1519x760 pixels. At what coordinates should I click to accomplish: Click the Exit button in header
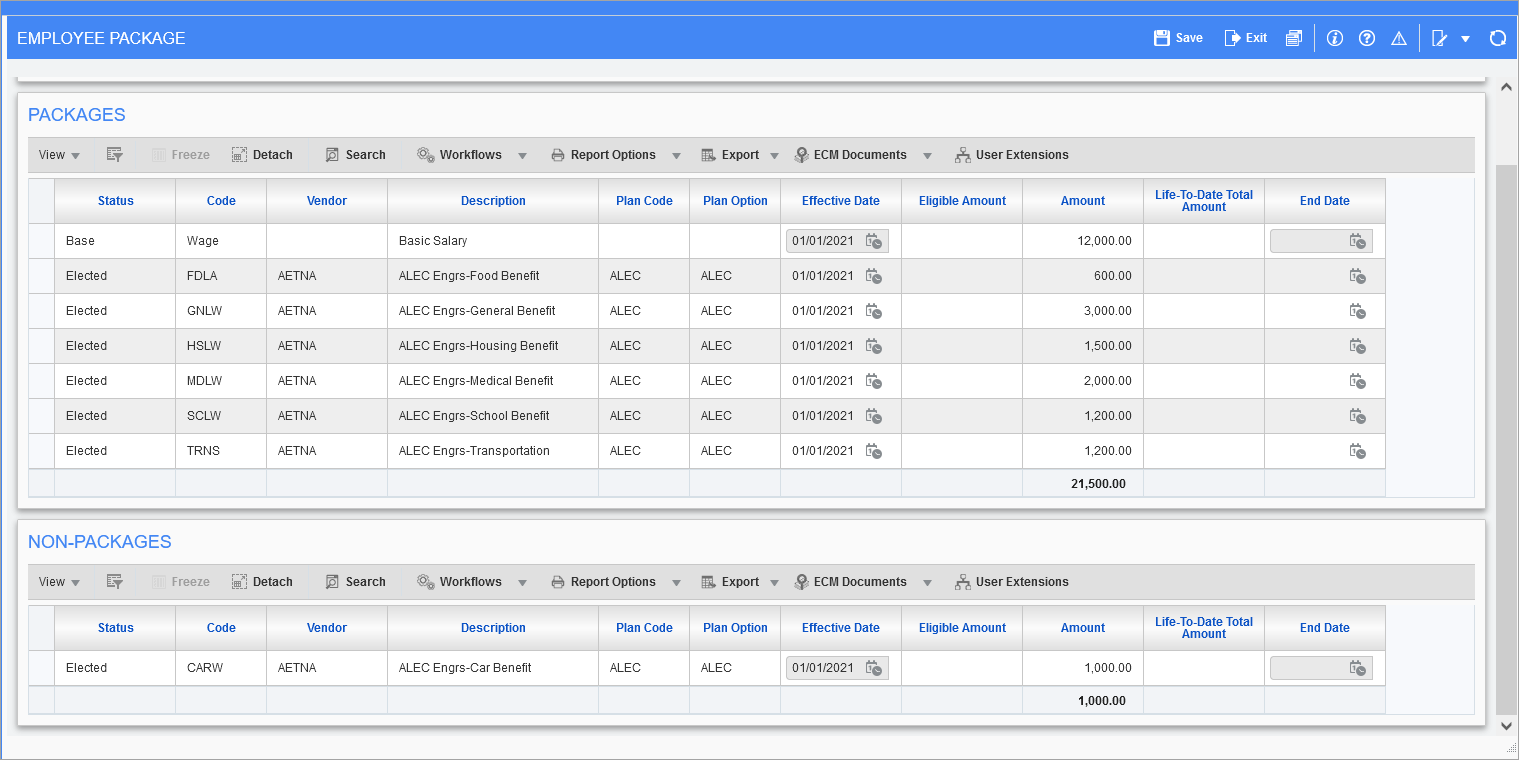point(1245,38)
